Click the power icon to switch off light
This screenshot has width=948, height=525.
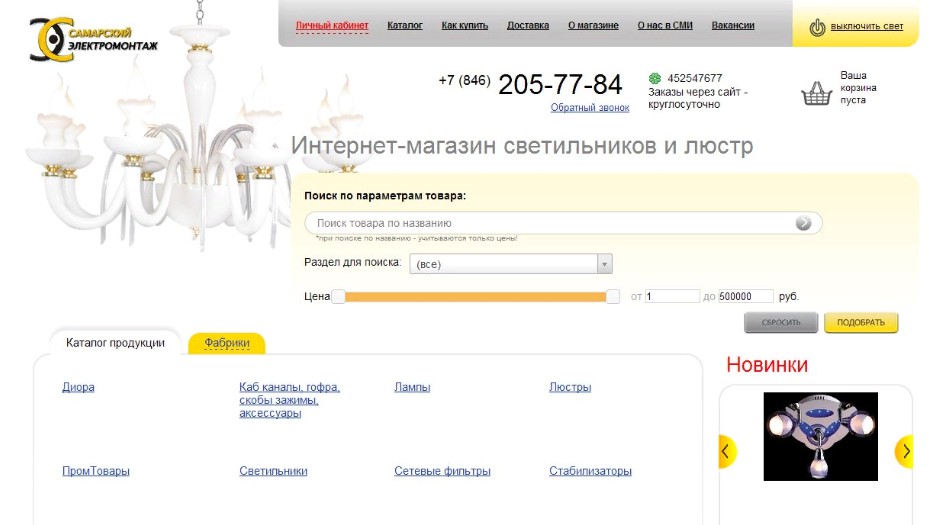pos(817,27)
